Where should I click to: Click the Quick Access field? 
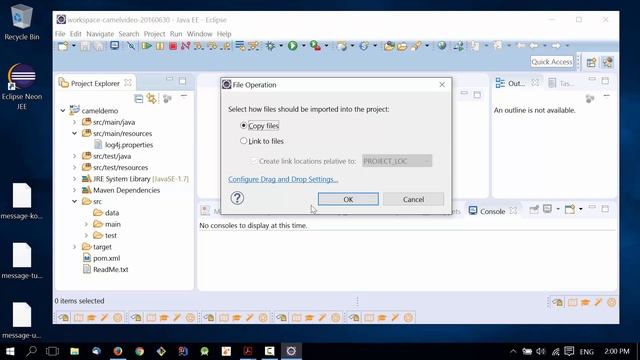pyautogui.click(x=552, y=62)
